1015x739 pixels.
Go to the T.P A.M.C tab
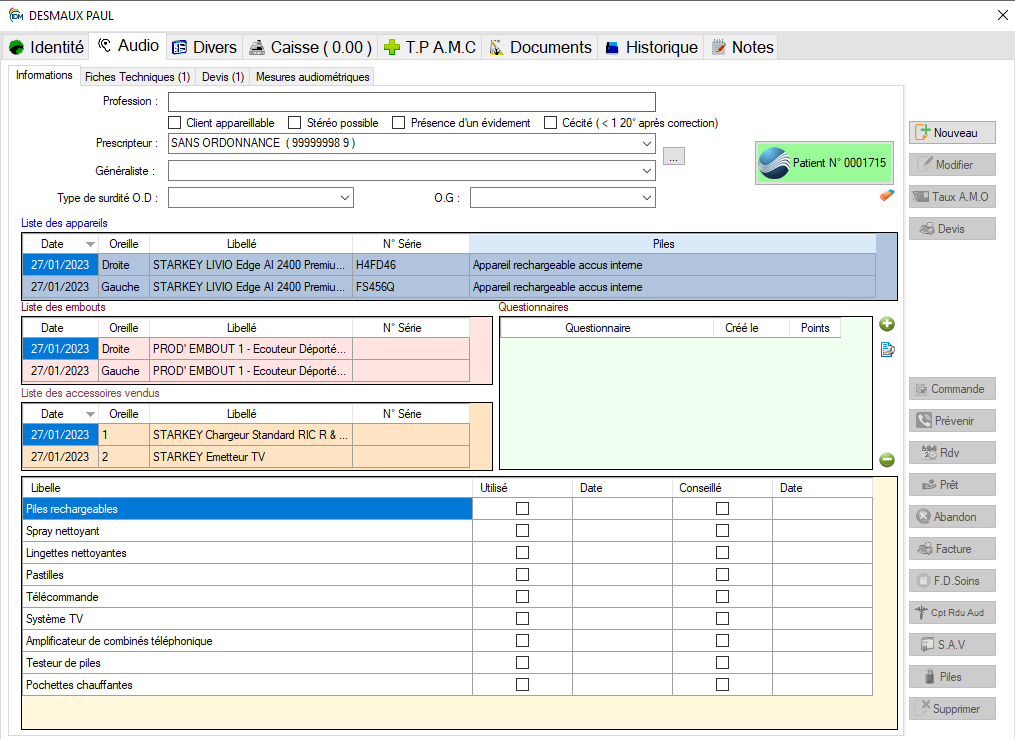click(x=430, y=47)
